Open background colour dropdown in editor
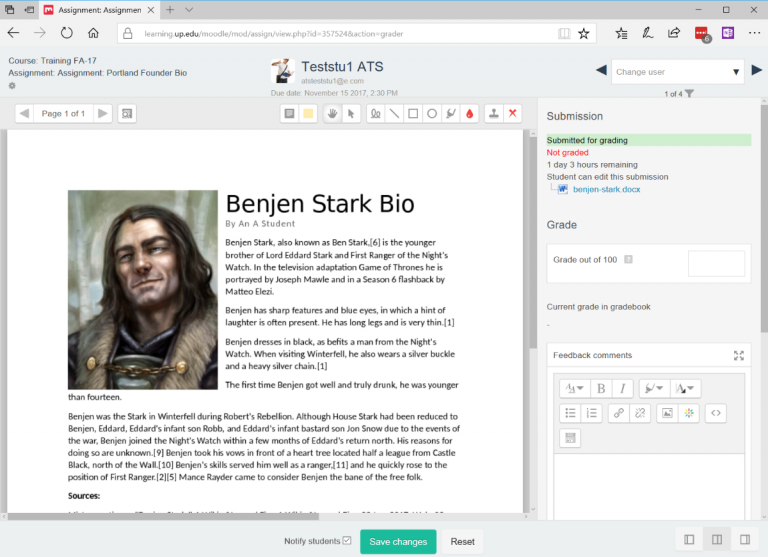Screen dimensions: 768x557 (x=654, y=388)
